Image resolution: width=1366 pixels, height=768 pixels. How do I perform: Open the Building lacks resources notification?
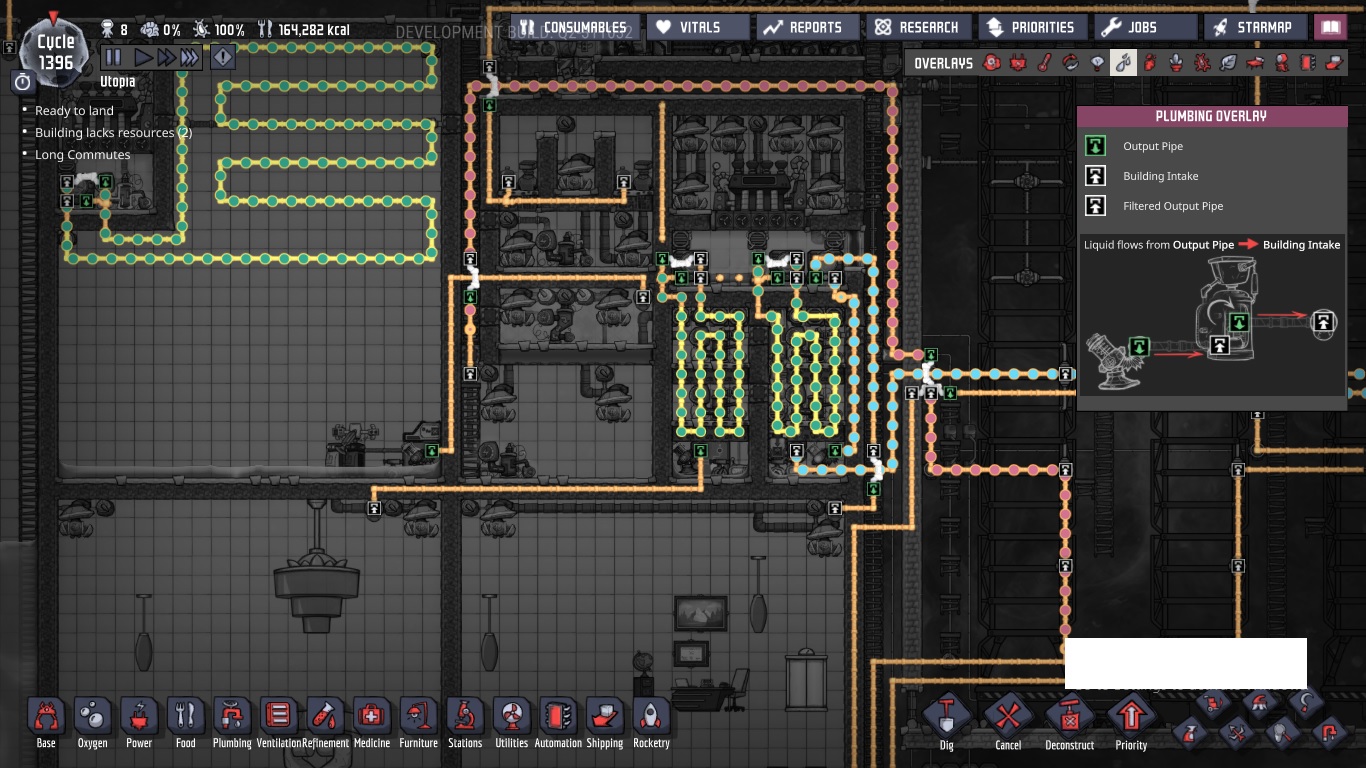pos(113,133)
